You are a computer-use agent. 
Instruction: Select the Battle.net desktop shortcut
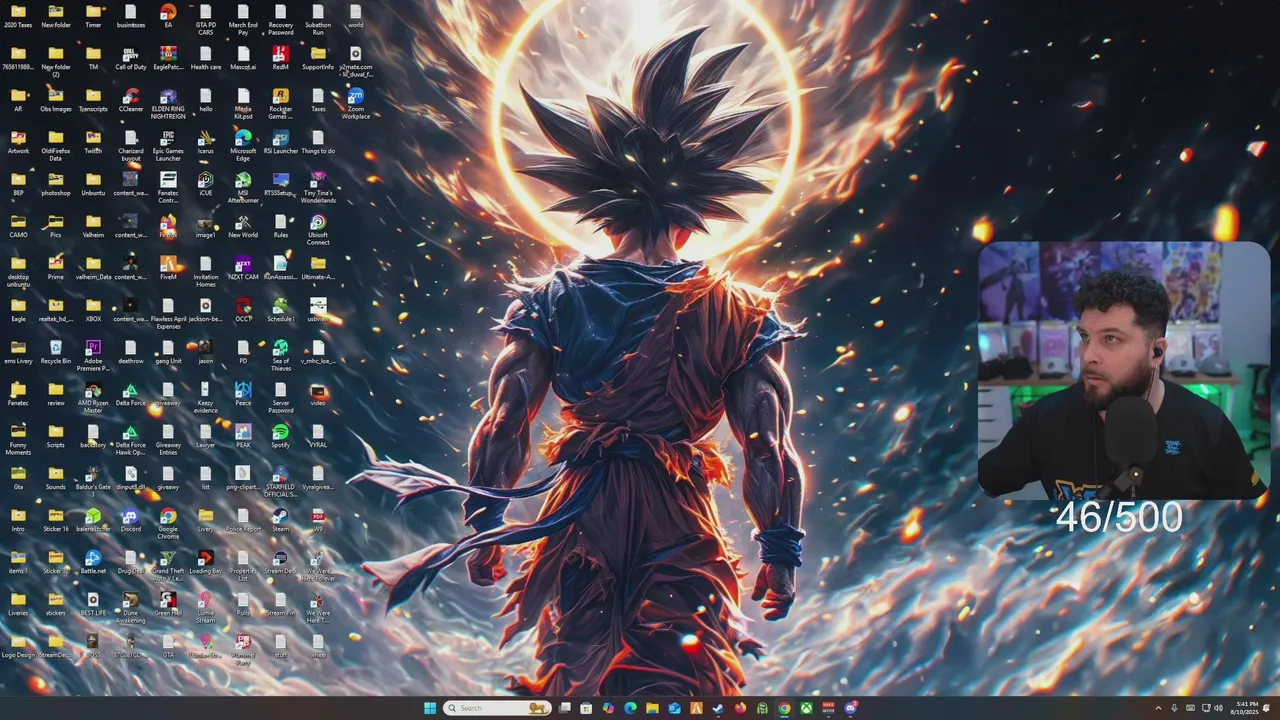(93, 562)
